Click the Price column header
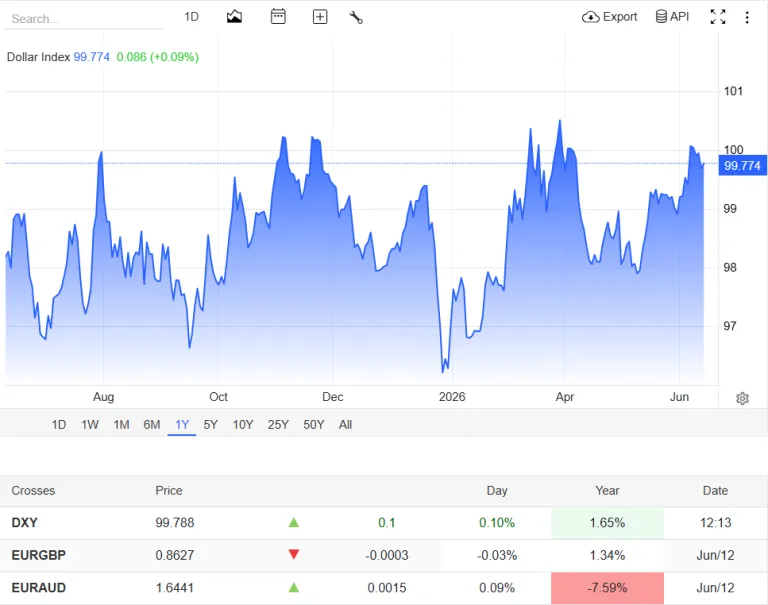Image resolution: width=768 pixels, height=605 pixels. point(169,490)
